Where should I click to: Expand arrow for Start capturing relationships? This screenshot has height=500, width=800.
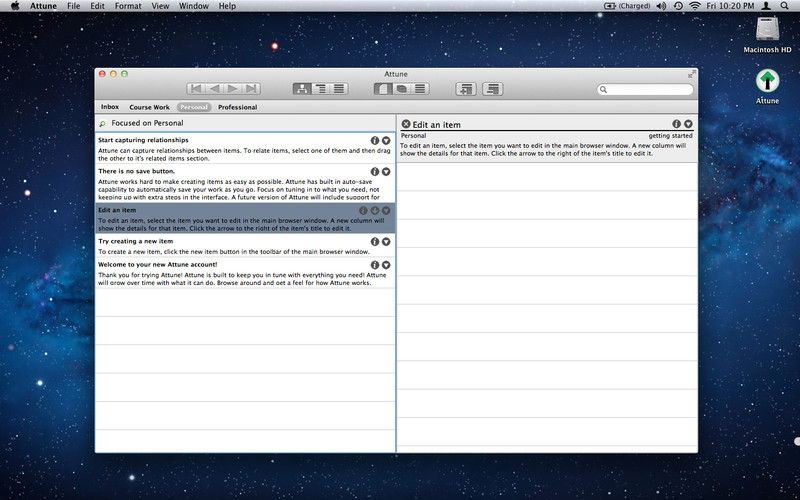click(x=386, y=140)
